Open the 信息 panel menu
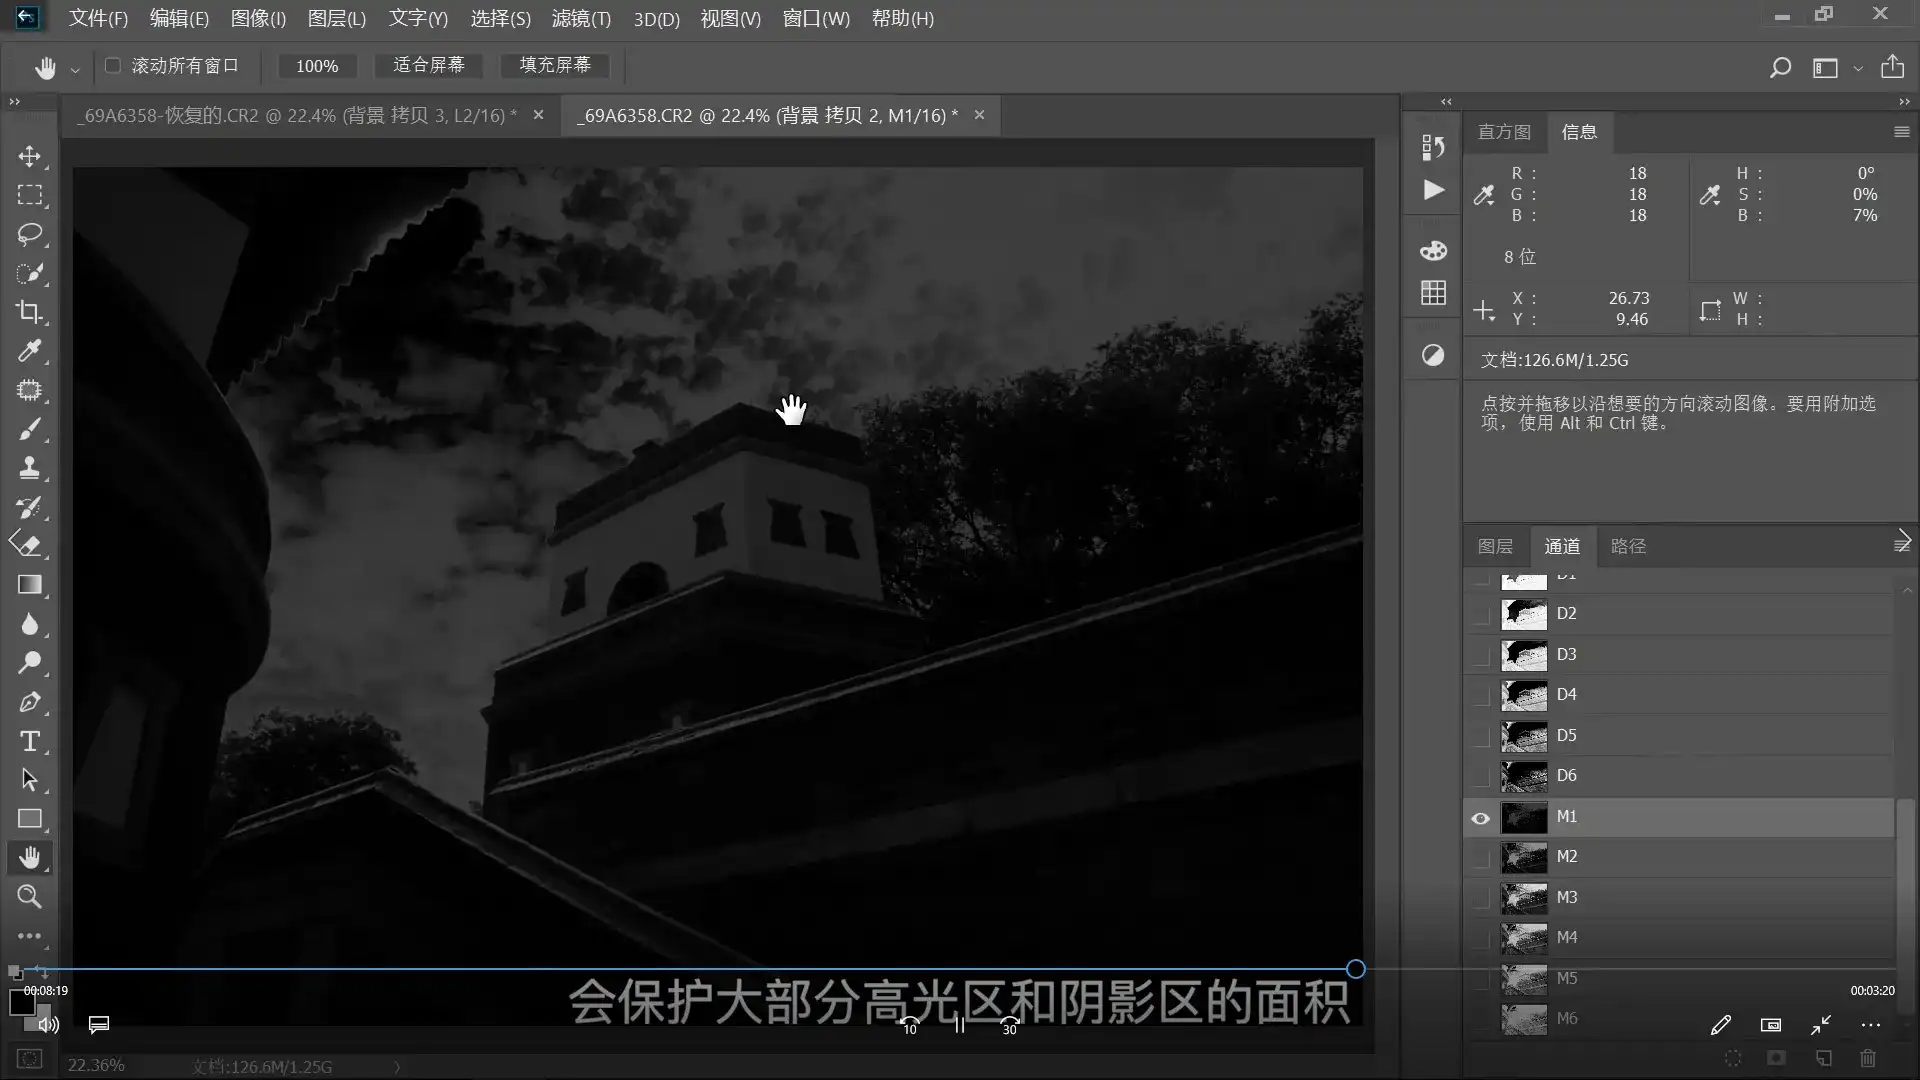 point(1901,132)
